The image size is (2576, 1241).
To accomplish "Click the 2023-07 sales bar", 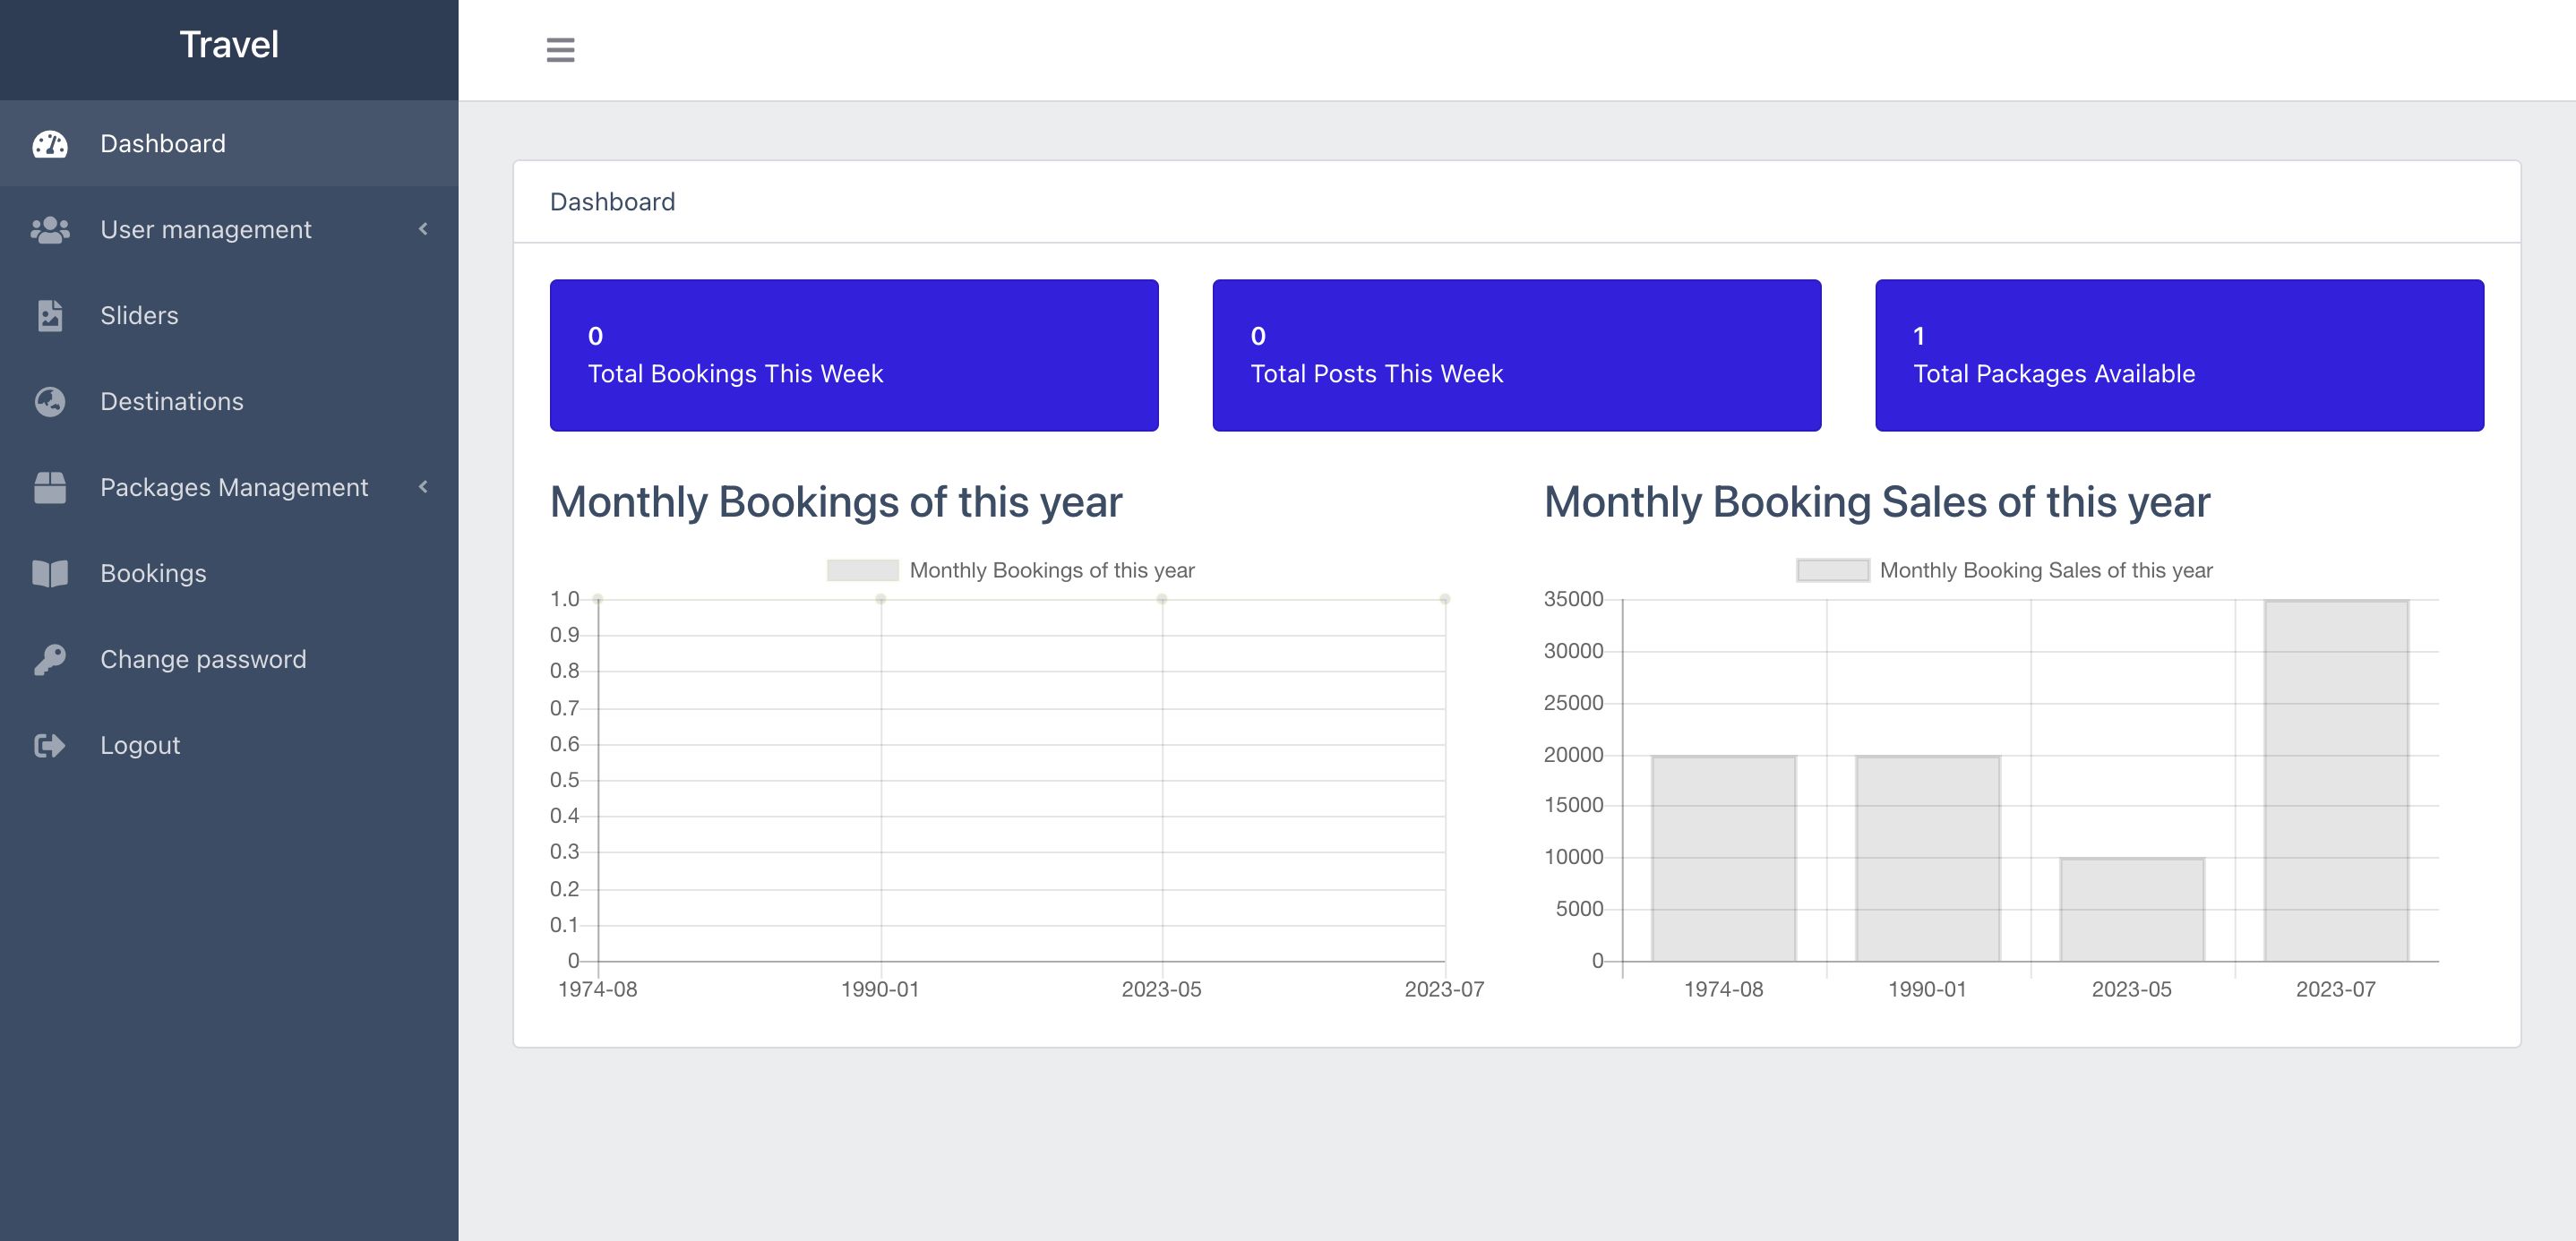I will click(x=2336, y=780).
